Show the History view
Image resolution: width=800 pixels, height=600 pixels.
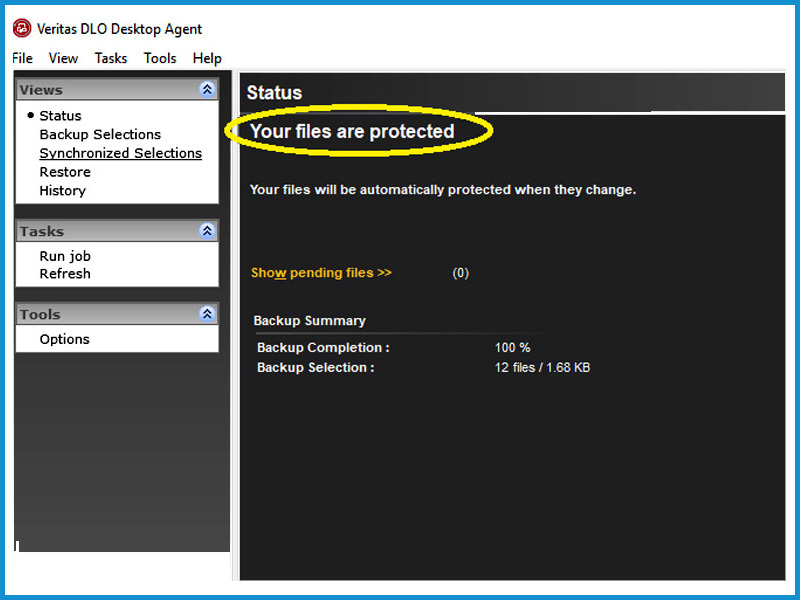pyautogui.click(x=62, y=191)
